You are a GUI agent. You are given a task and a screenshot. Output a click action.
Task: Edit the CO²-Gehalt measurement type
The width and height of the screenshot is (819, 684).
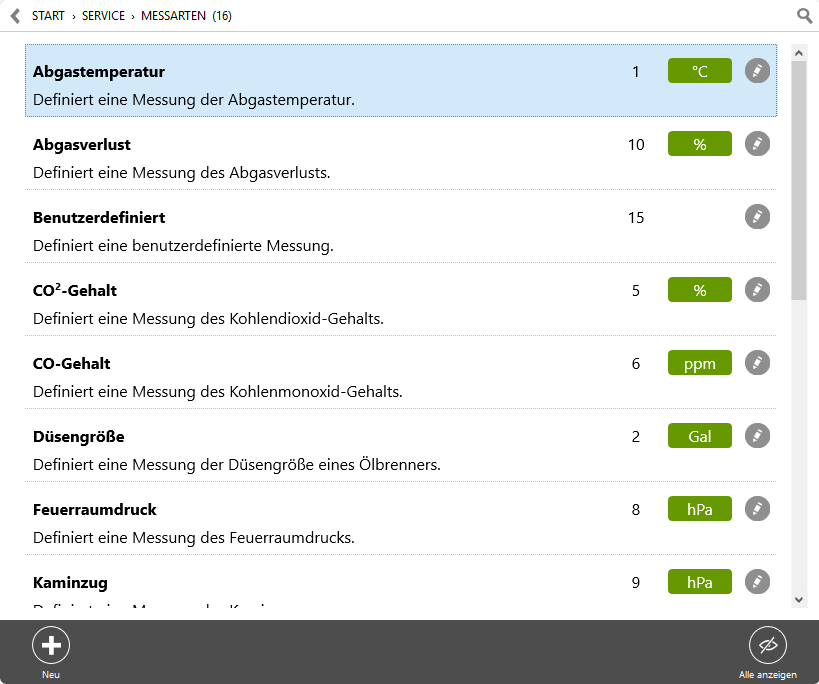tap(757, 290)
